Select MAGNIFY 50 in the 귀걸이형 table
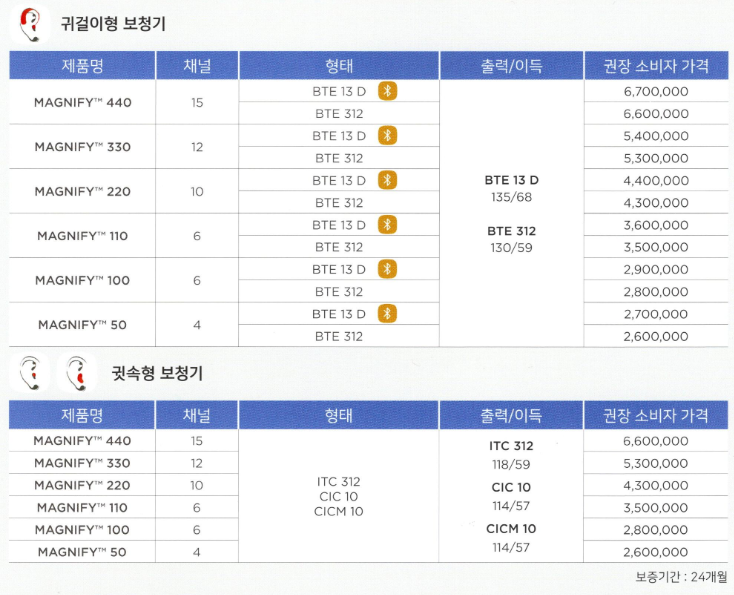 (83, 325)
